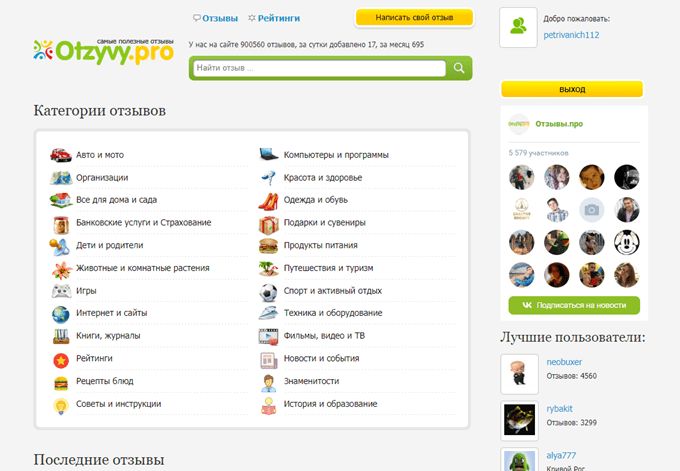Click the soccer ball icon for Спорт и активный отдых
The height and width of the screenshot is (471, 680).
pyautogui.click(x=268, y=293)
